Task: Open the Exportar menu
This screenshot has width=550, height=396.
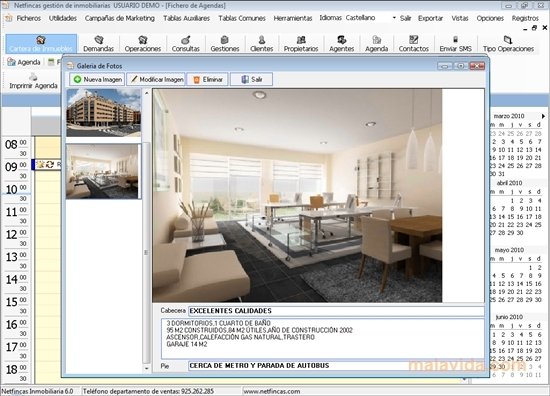Action: 430,18
